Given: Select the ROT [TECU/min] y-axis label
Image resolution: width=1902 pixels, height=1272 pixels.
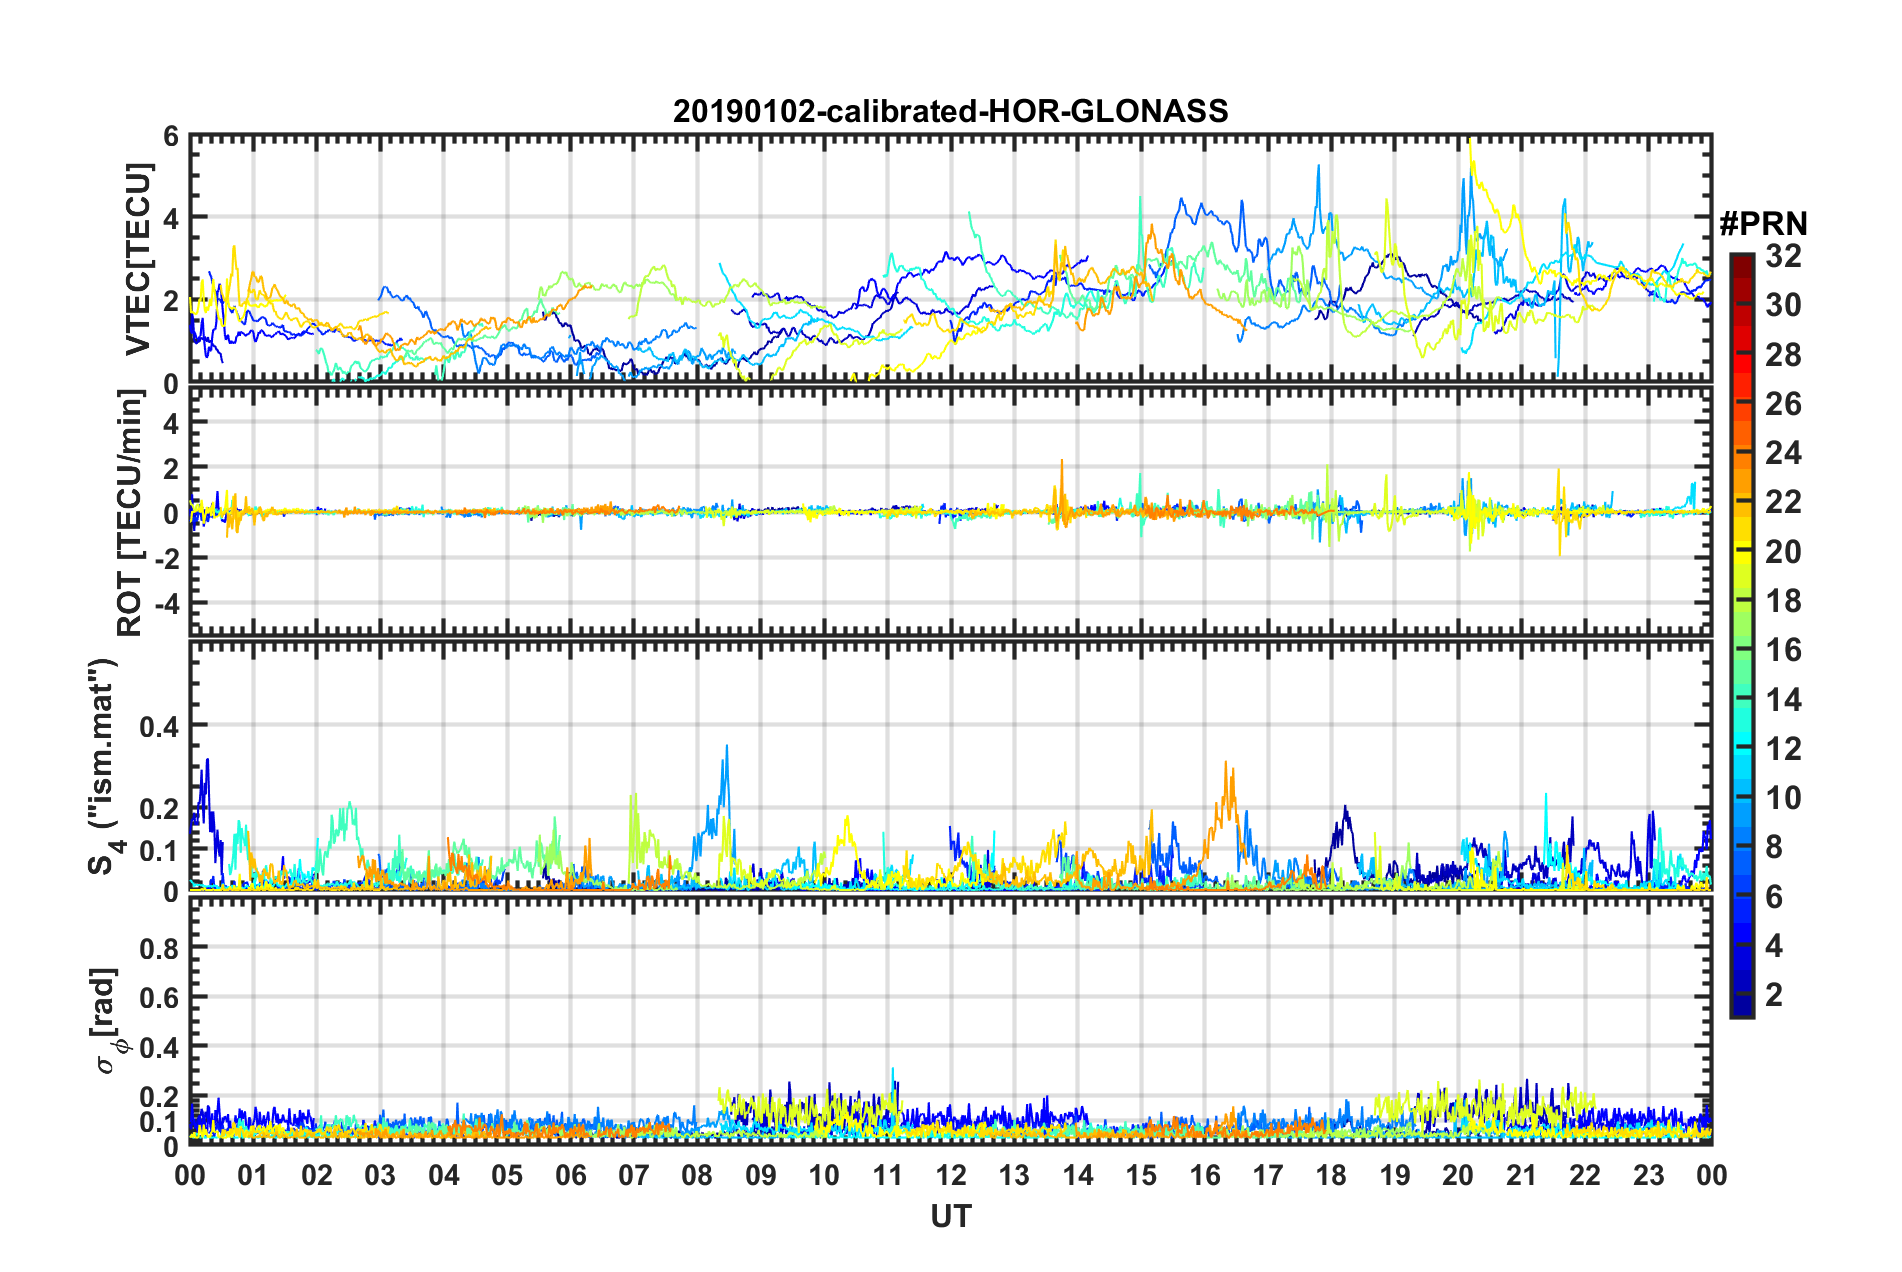Looking at the screenshot, I should click(131, 513).
